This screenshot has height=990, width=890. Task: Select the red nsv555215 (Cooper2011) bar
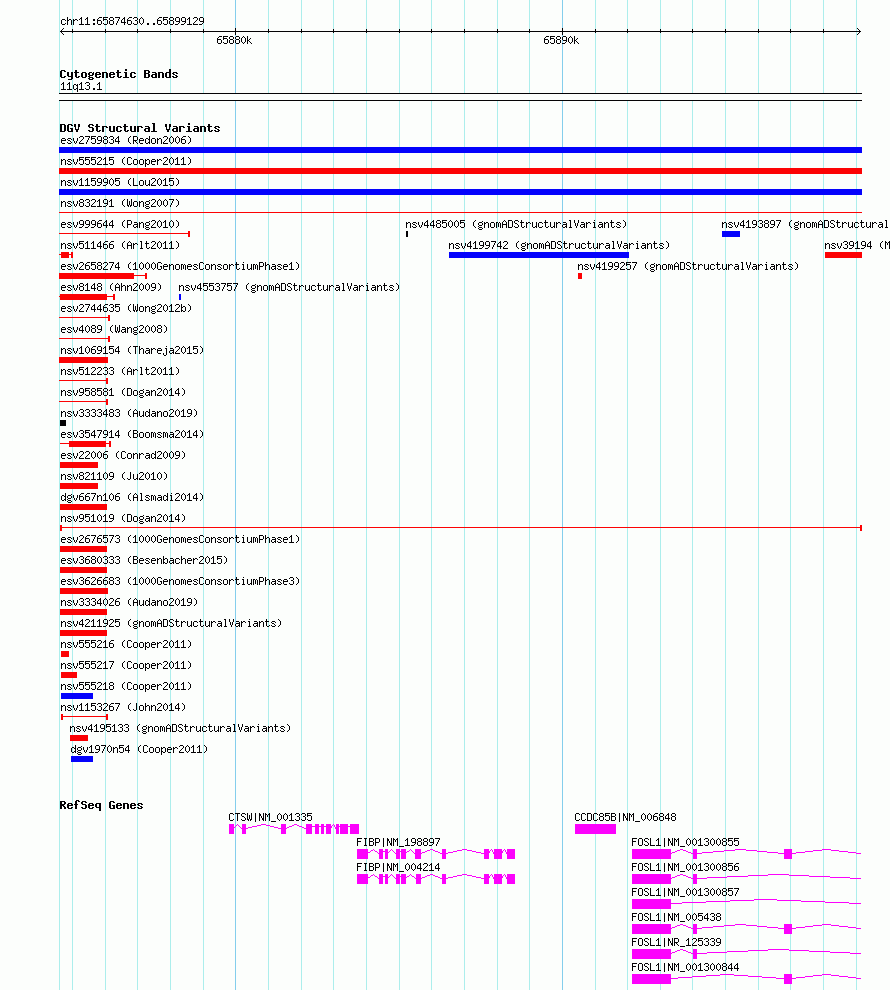(461, 171)
